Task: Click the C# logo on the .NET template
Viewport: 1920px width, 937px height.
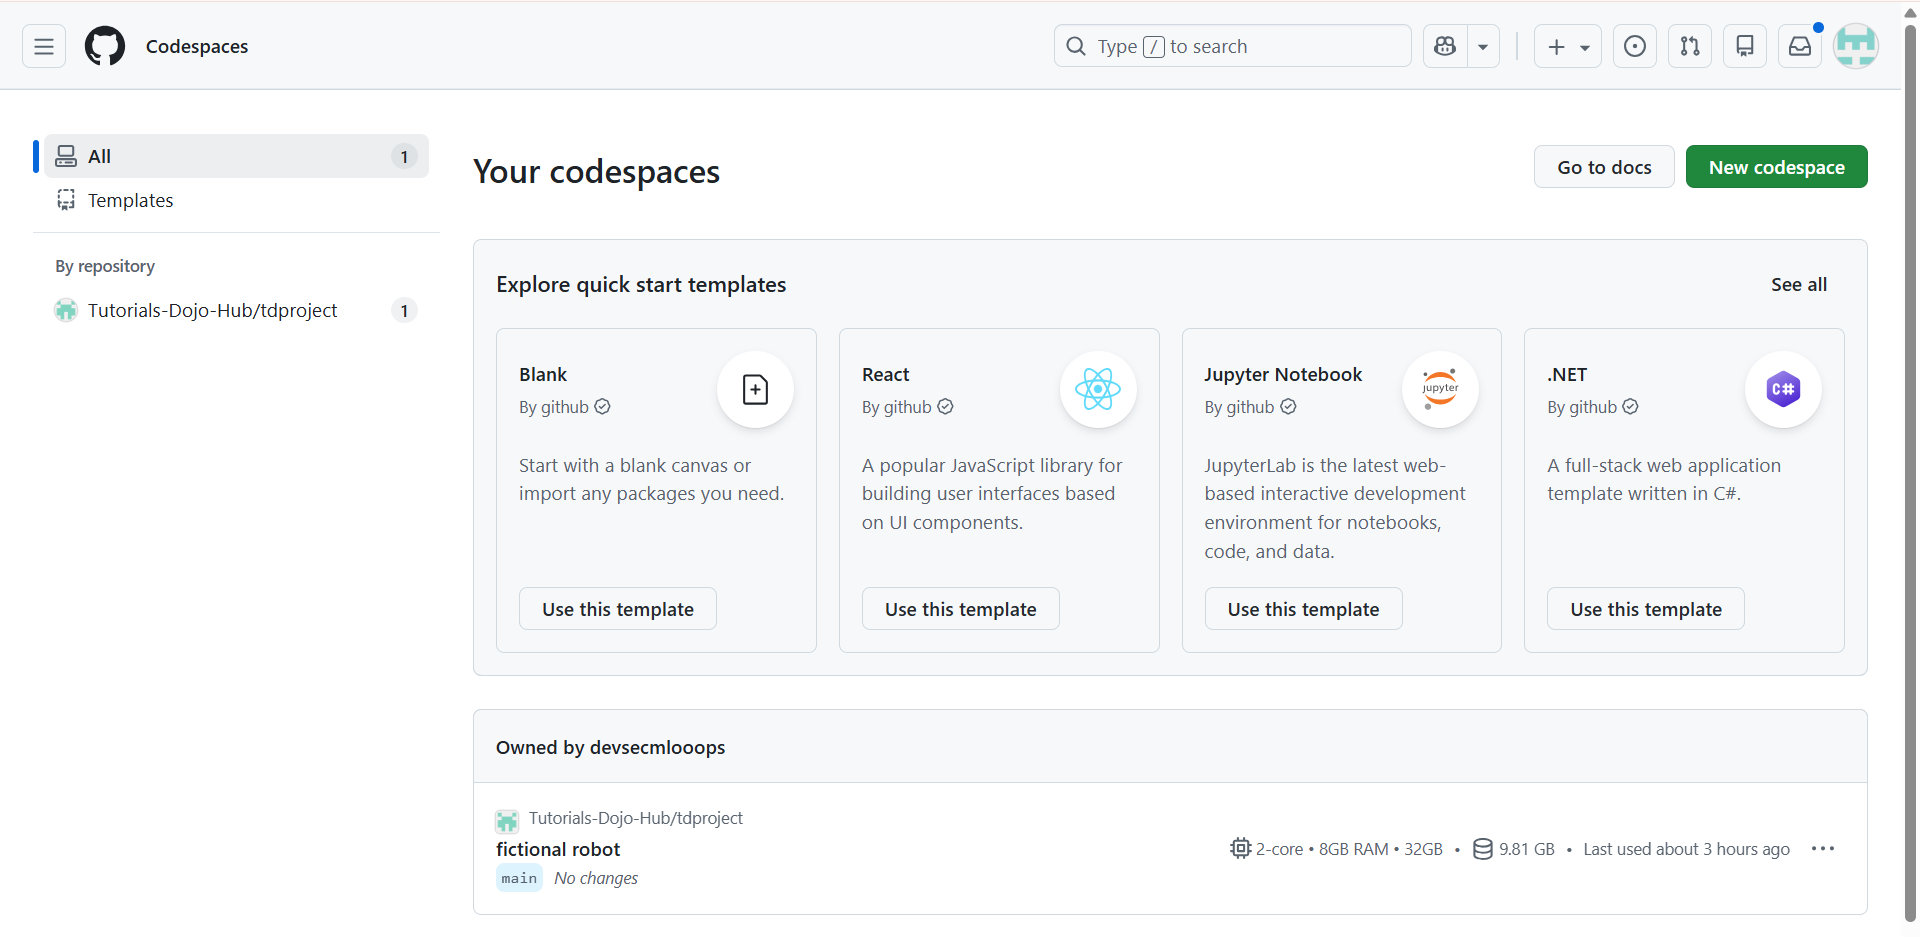Action: pyautogui.click(x=1783, y=389)
